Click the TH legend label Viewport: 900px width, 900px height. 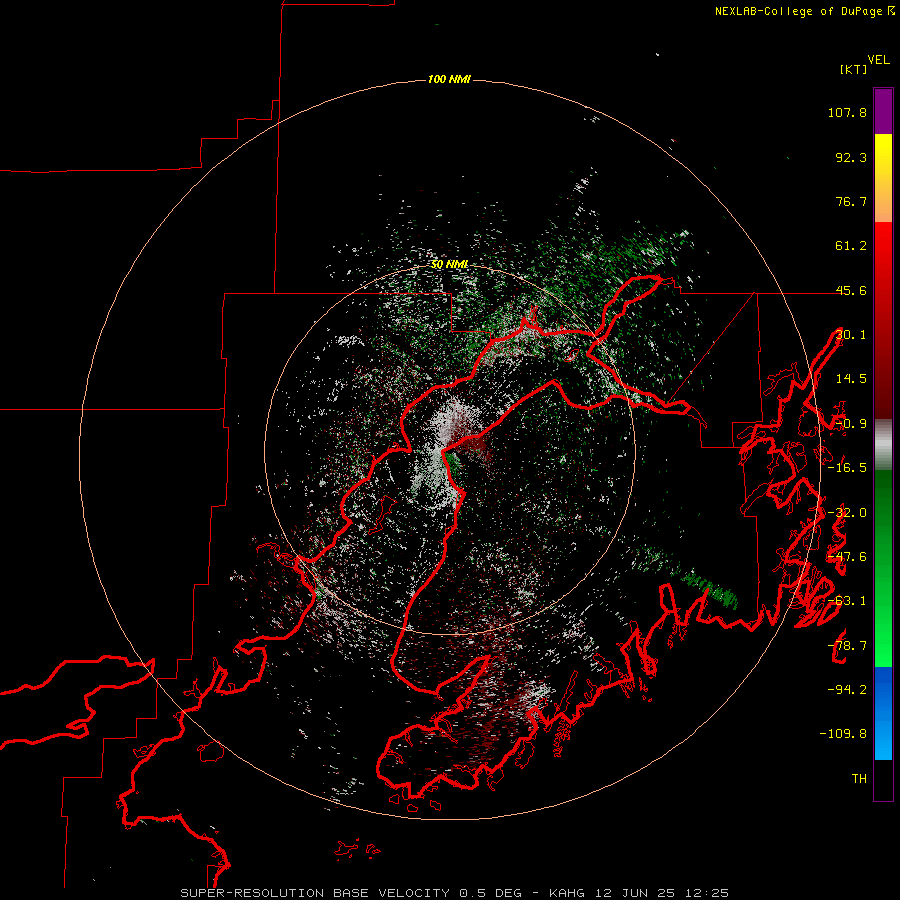coord(859,779)
